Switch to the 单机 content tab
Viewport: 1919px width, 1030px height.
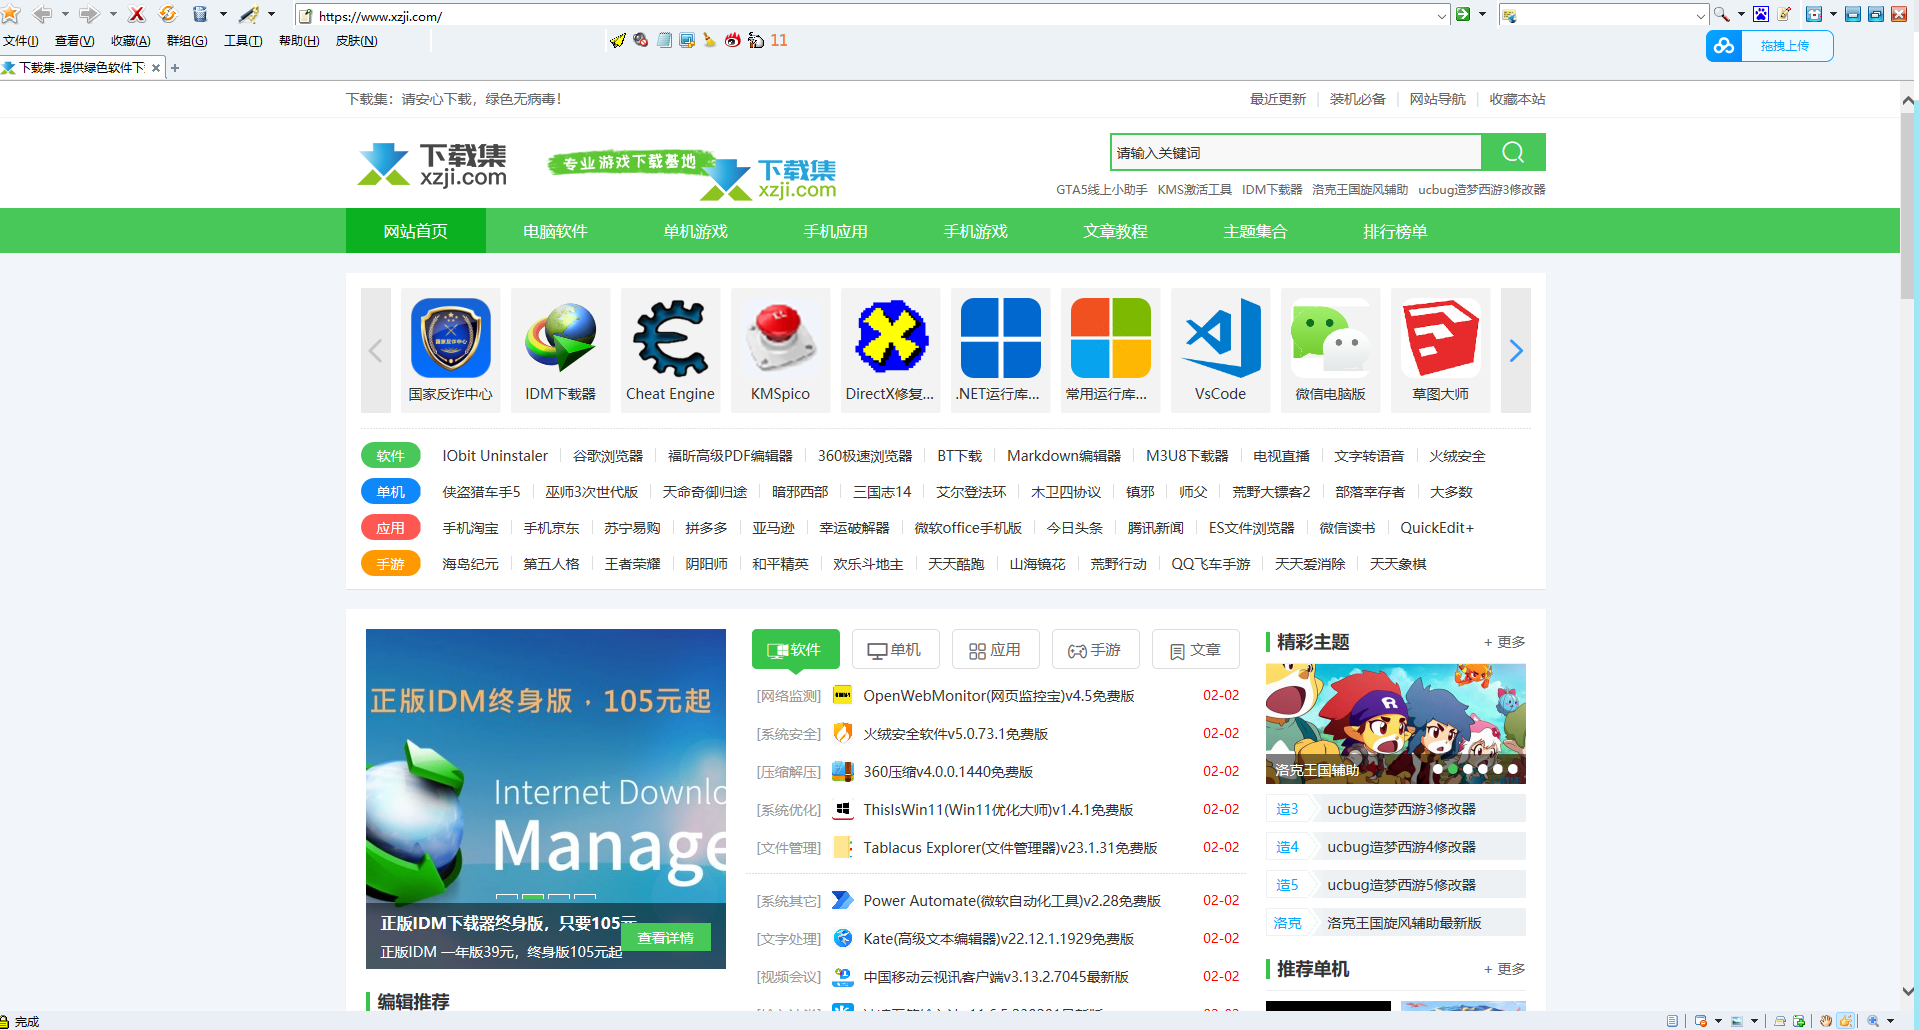click(x=895, y=650)
